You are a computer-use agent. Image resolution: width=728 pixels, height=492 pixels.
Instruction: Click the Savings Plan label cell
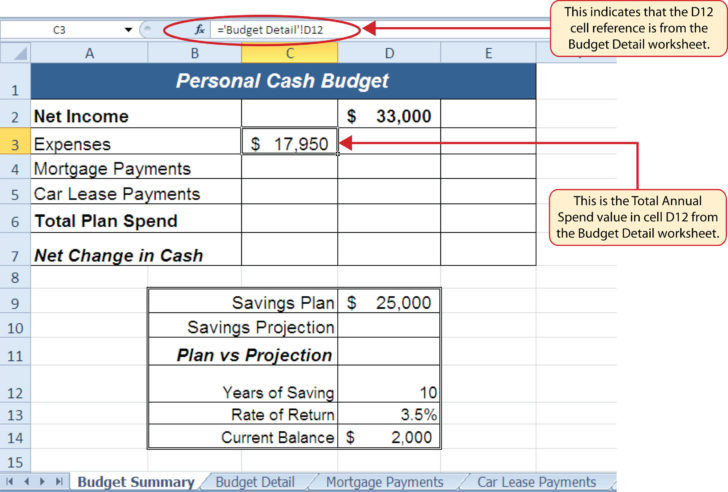click(243, 301)
